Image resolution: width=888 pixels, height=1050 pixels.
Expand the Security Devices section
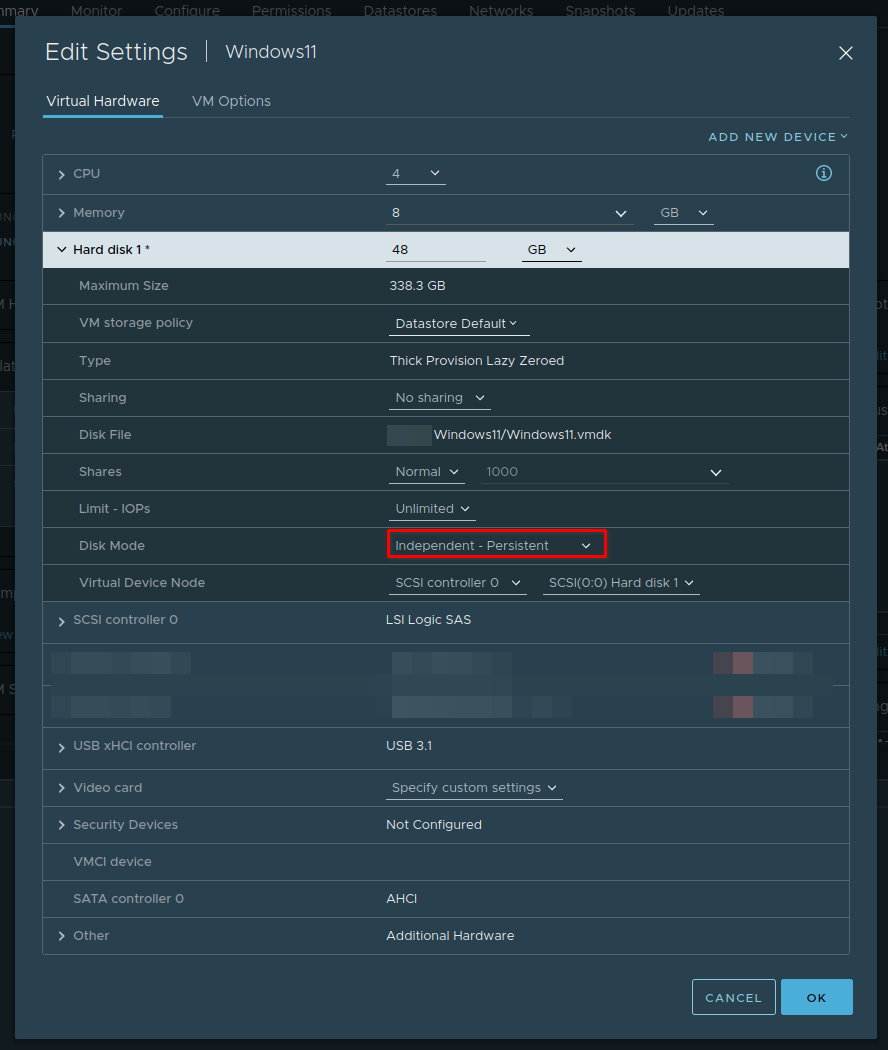pyautogui.click(x=61, y=824)
